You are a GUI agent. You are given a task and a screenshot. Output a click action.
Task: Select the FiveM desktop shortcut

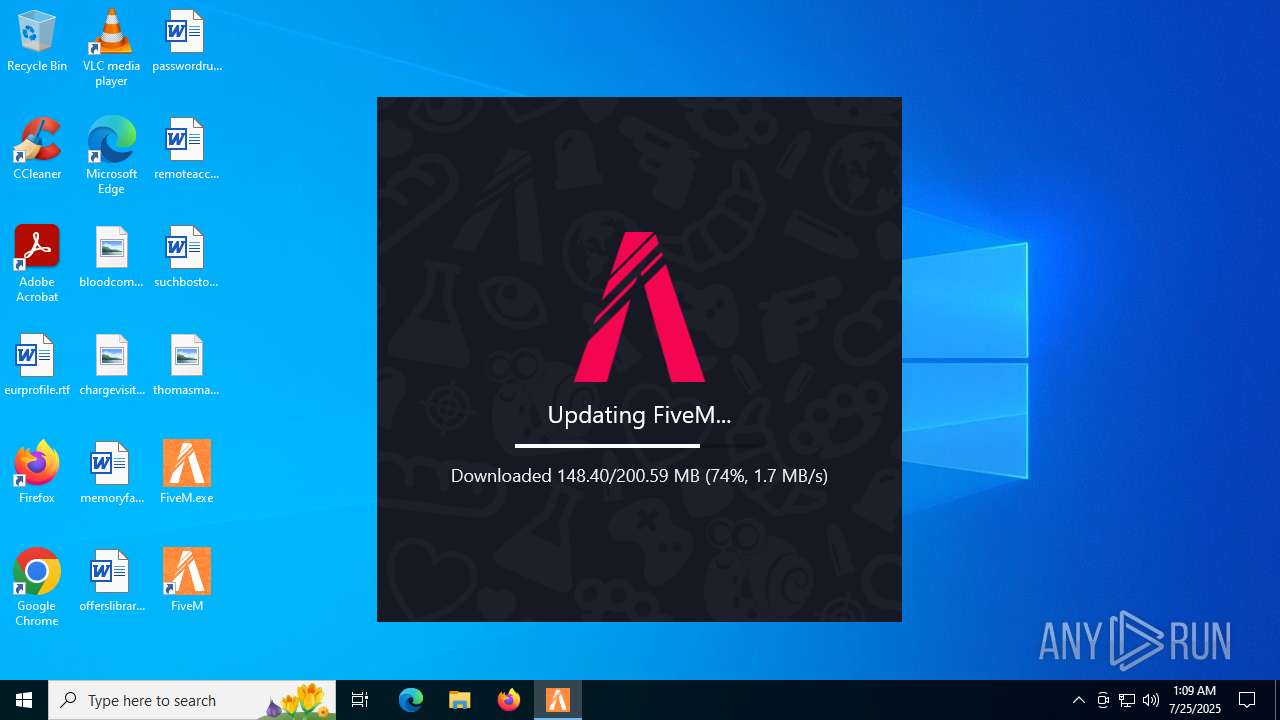[187, 580]
